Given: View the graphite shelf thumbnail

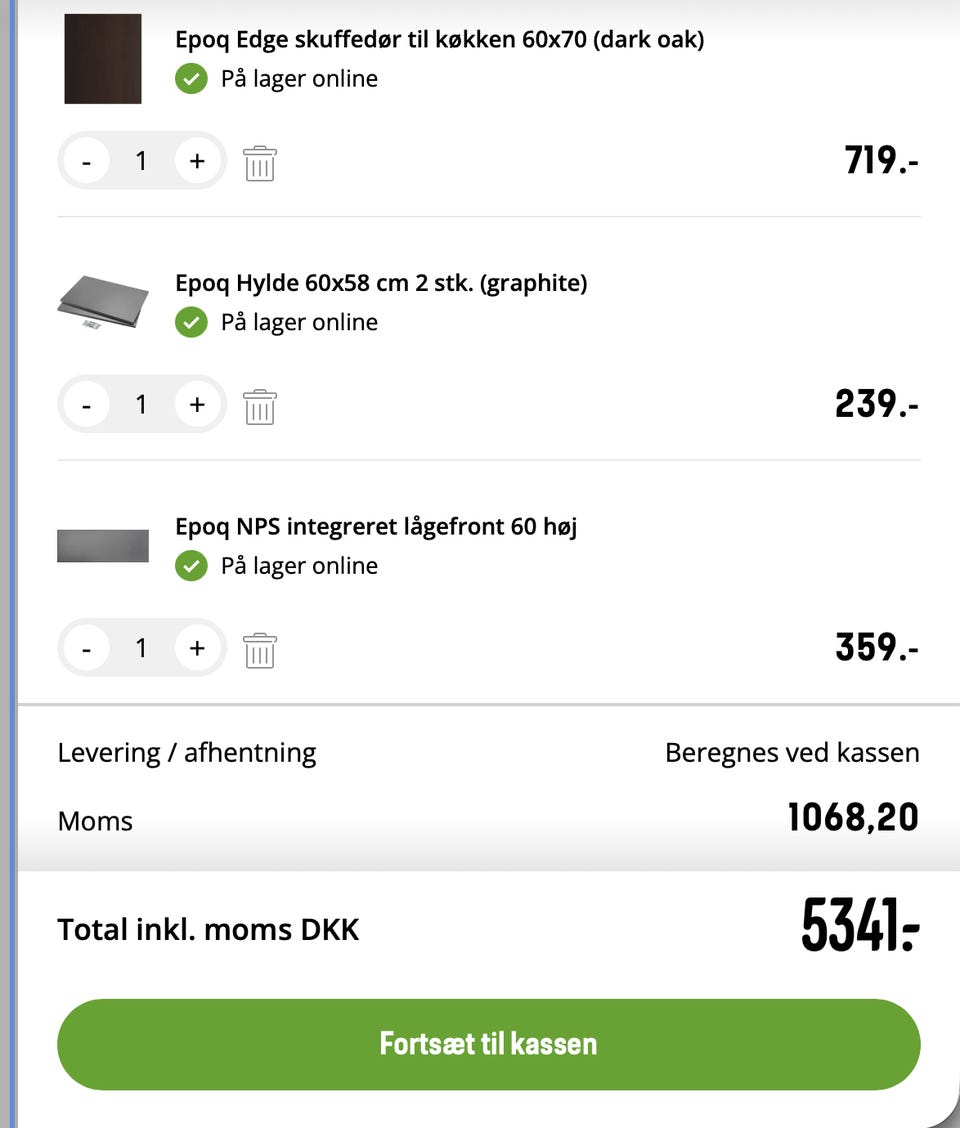Looking at the screenshot, I should coord(103,302).
